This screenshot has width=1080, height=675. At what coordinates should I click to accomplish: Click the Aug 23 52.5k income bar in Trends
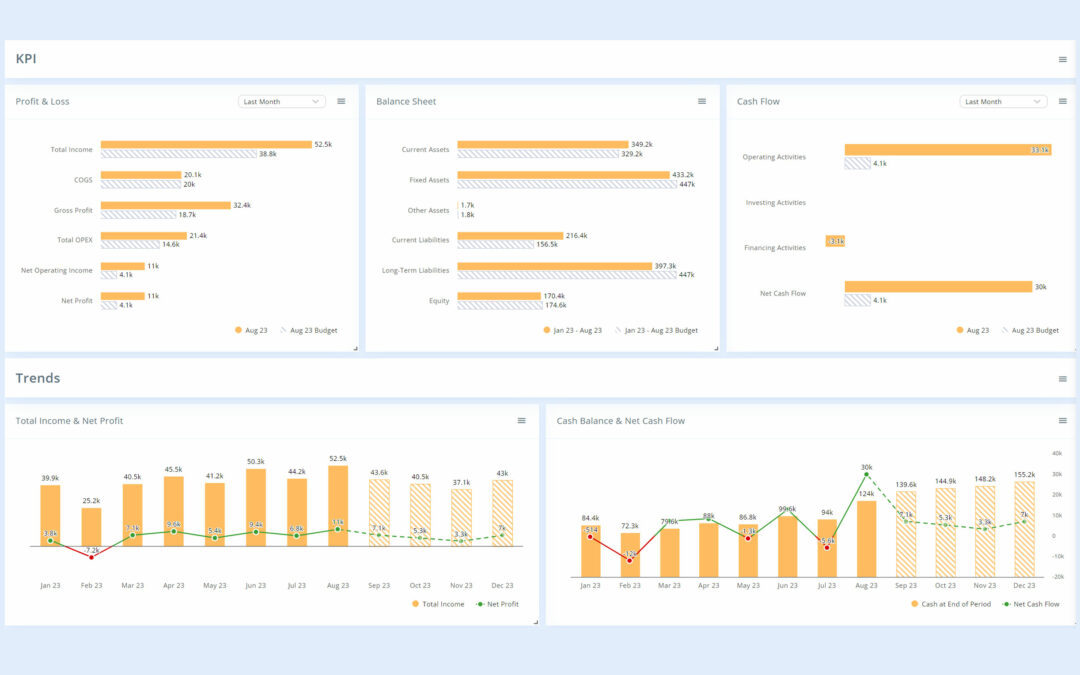[x=338, y=506]
